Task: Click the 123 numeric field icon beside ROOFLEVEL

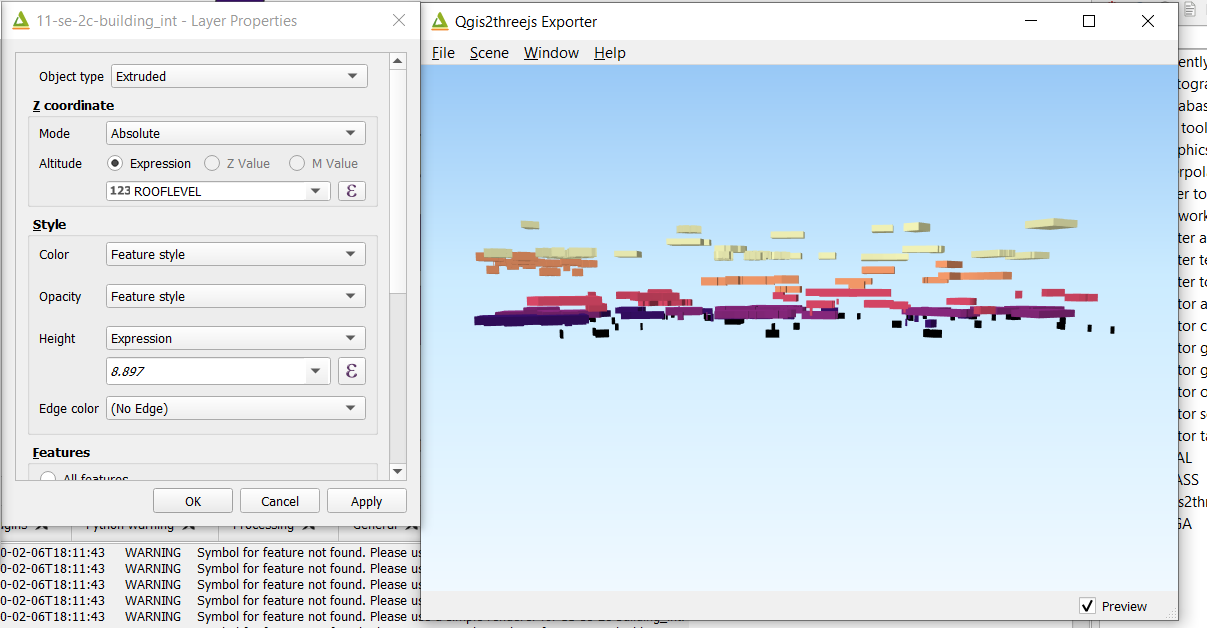Action: click(x=120, y=190)
